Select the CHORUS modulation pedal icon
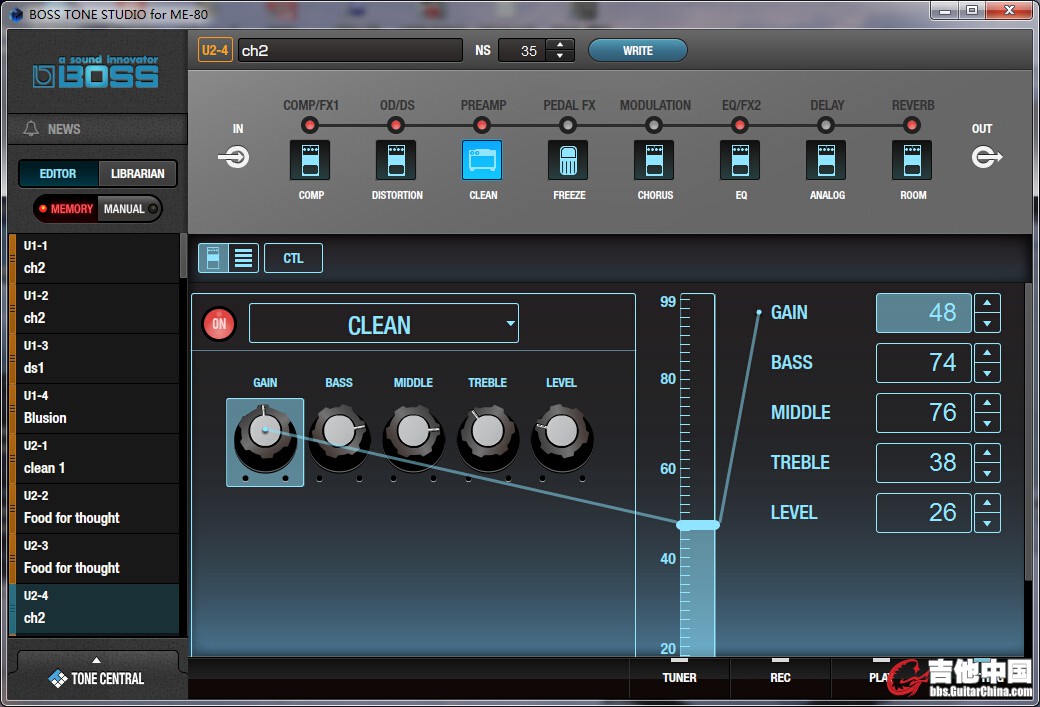 [x=654, y=160]
